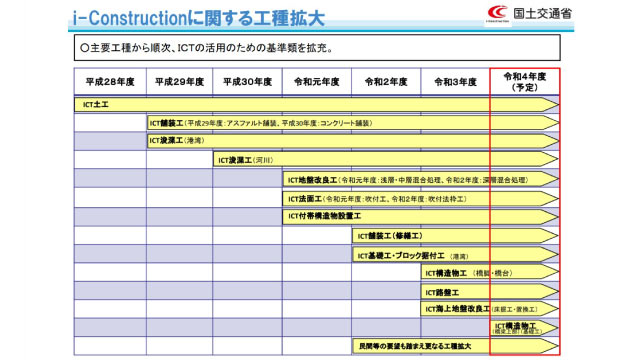Click the ICT舗装工(修繕工) bar label
This screenshot has height=360, width=640.
click(x=390, y=236)
